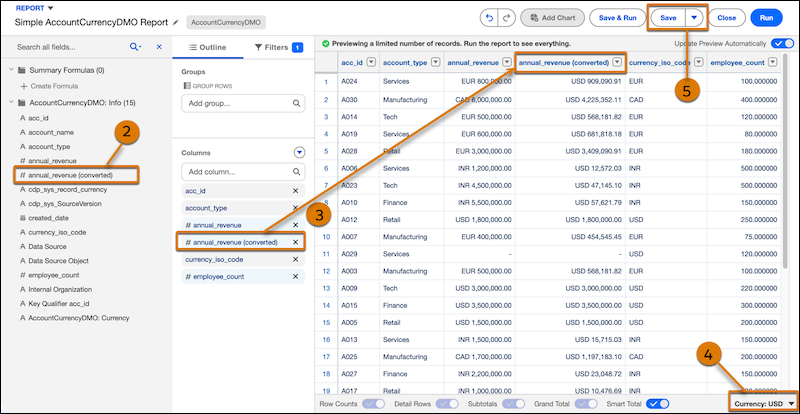800x414 pixels.
Task: Open search fields magnifier options
Action: 135,46
